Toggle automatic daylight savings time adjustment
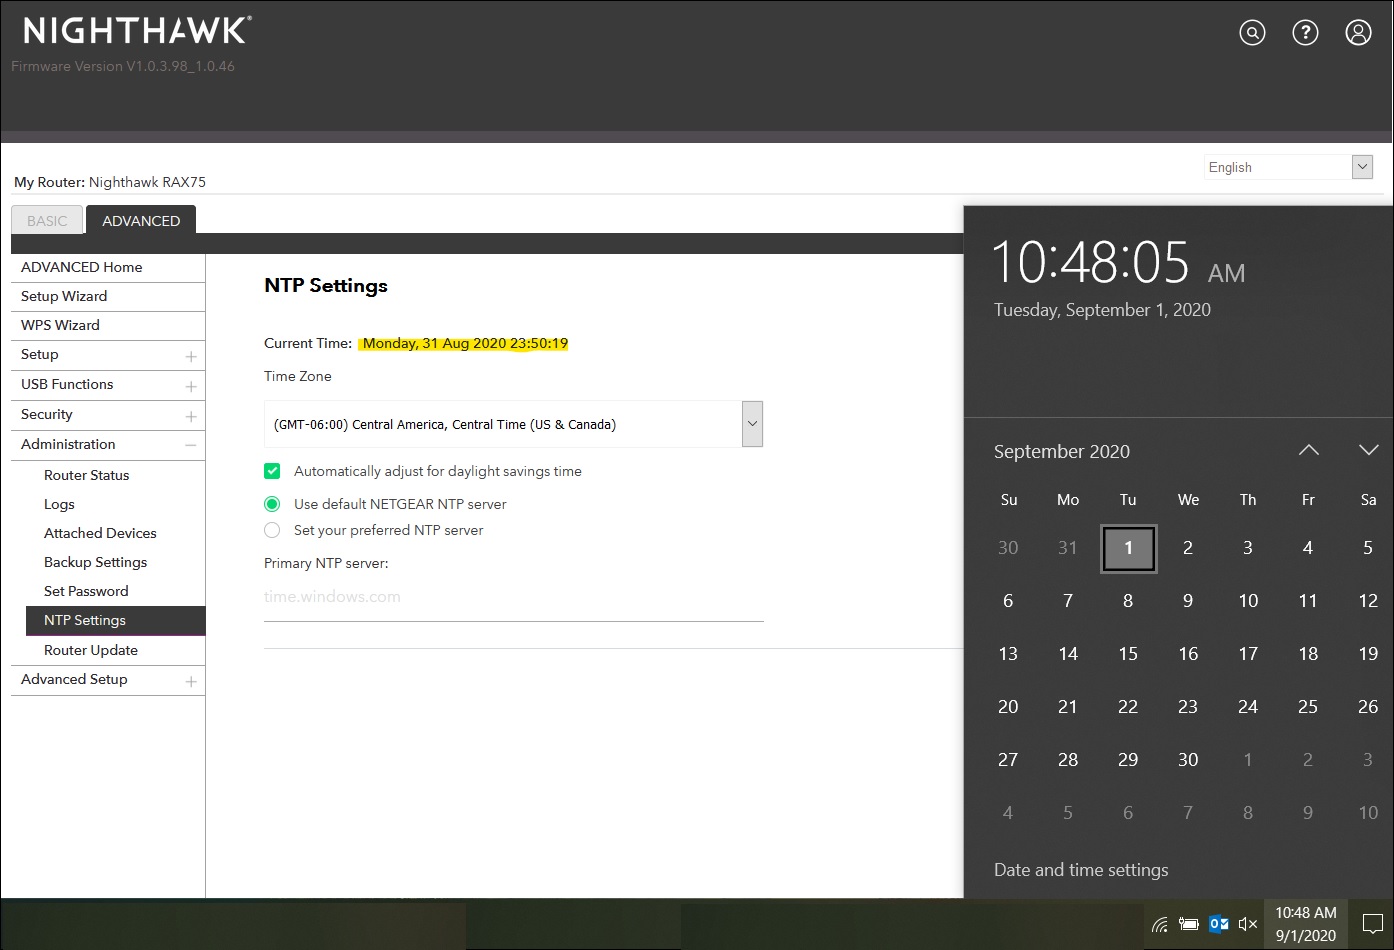1394x950 pixels. click(272, 471)
